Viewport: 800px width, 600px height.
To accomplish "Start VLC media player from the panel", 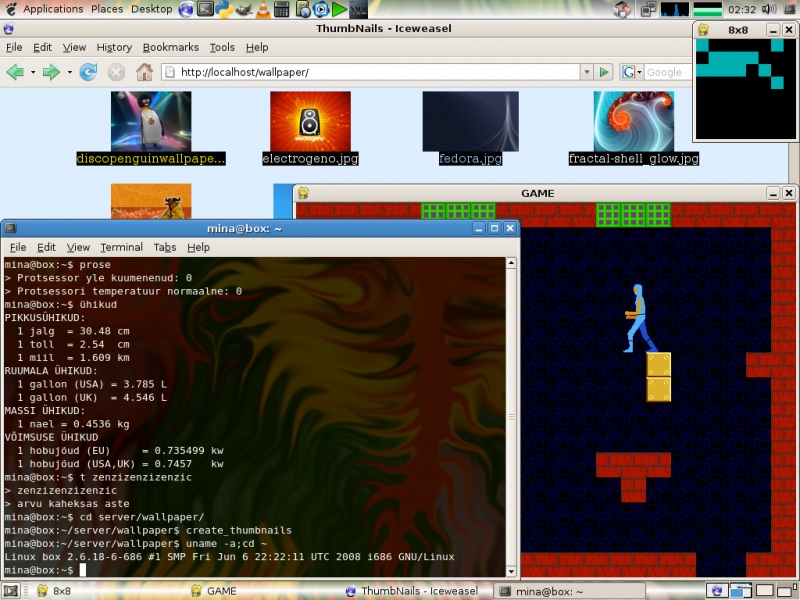I will point(263,9).
